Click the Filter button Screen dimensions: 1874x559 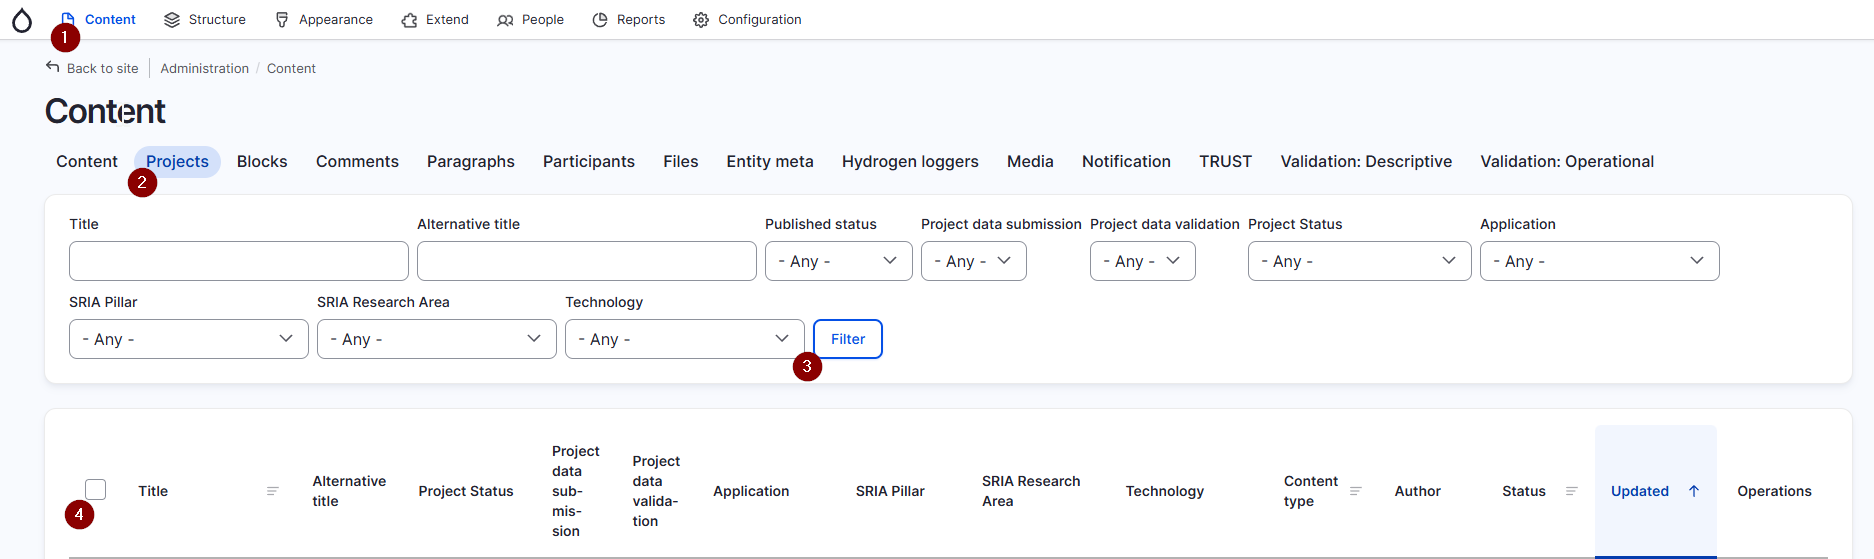848,339
